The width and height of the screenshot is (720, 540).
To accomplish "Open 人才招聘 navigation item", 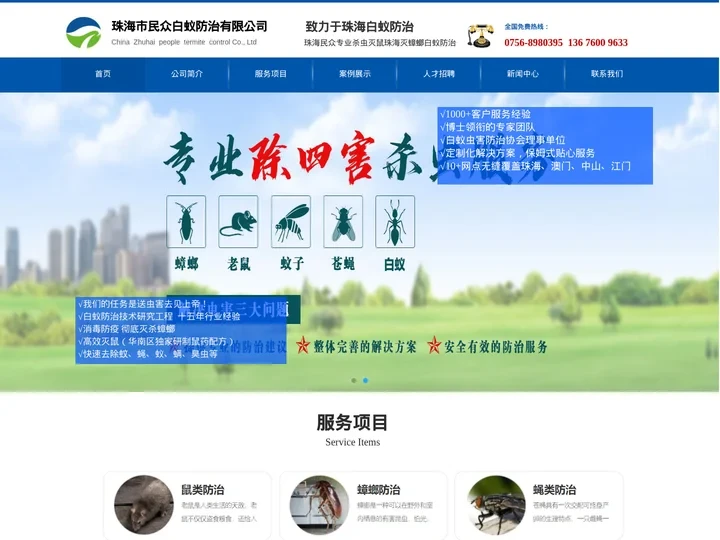I will tap(439, 74).
